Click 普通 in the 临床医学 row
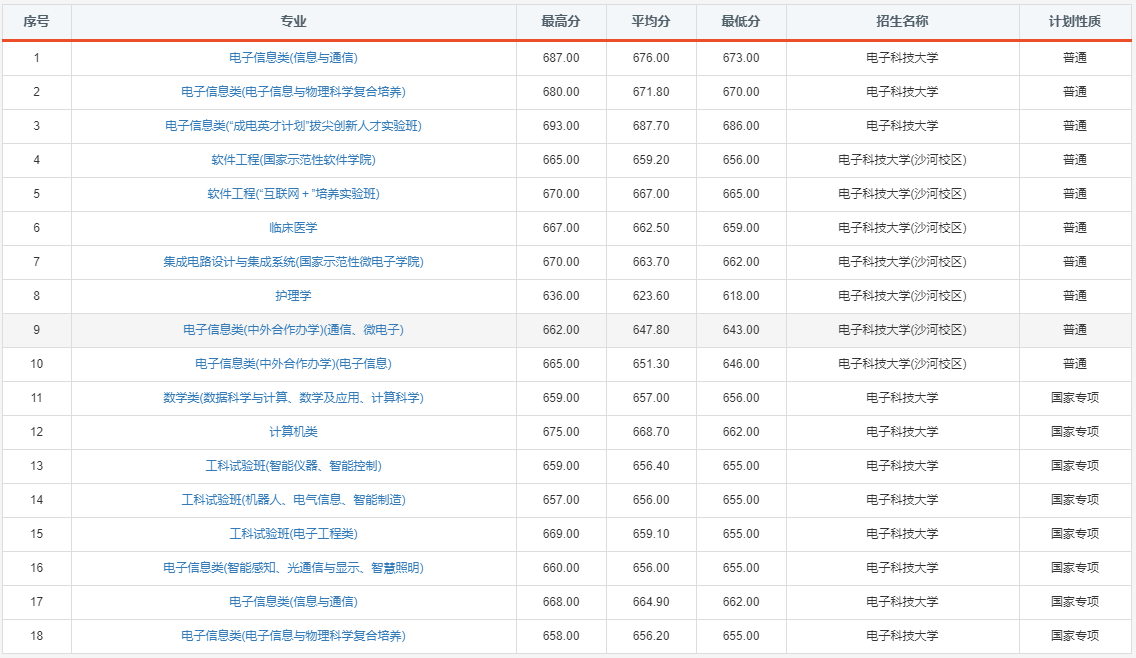The width and height of the screenshot is (1136, 658). pos(1074,228)
